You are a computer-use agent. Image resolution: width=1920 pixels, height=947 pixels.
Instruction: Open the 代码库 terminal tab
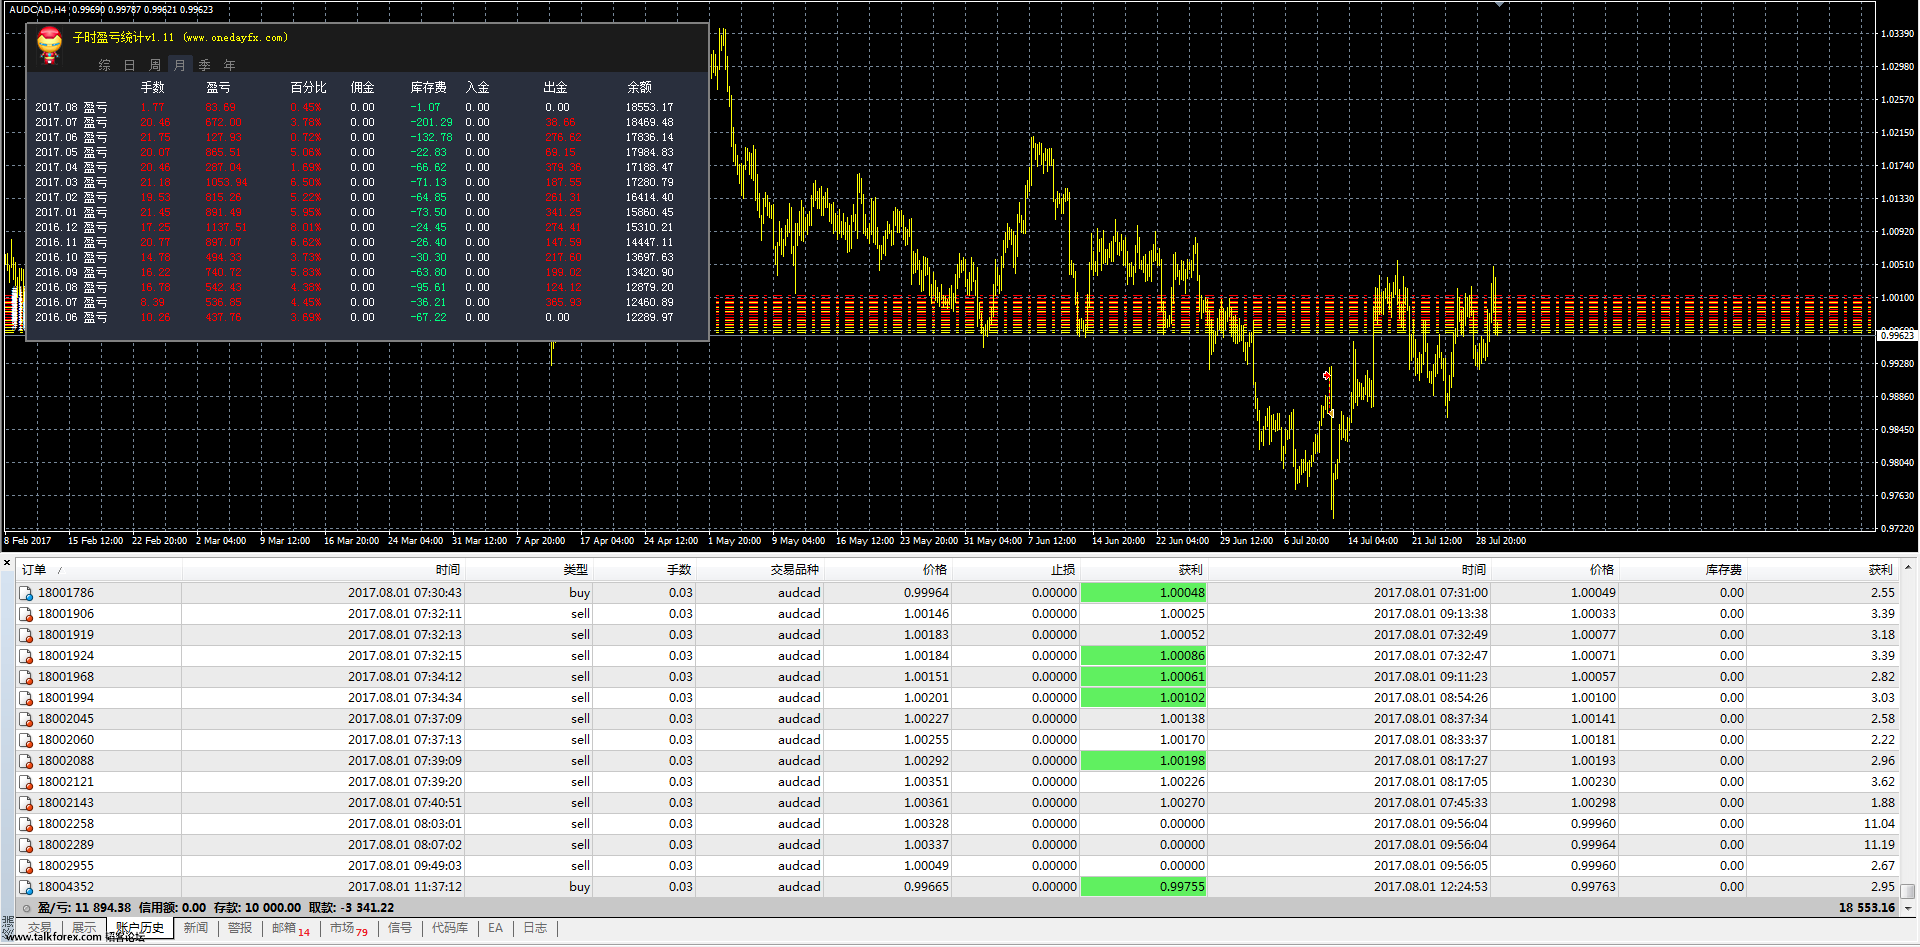point(450,928)
